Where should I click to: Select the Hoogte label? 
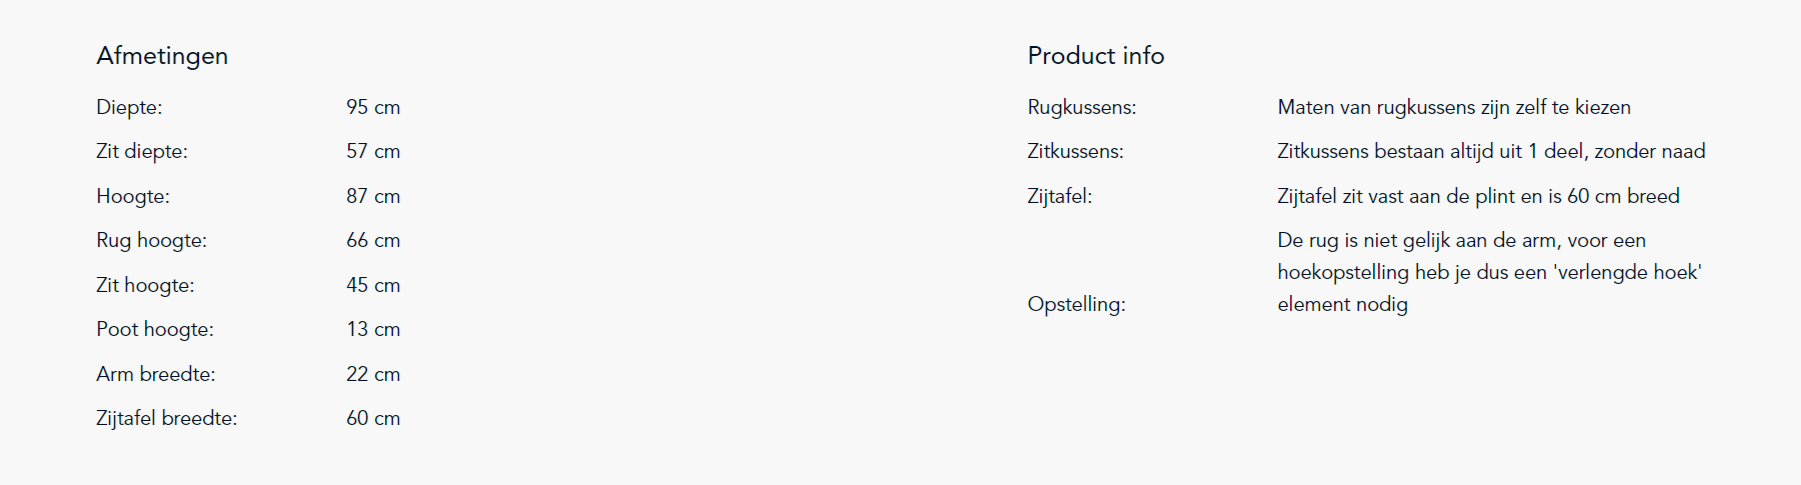(133, 196)
